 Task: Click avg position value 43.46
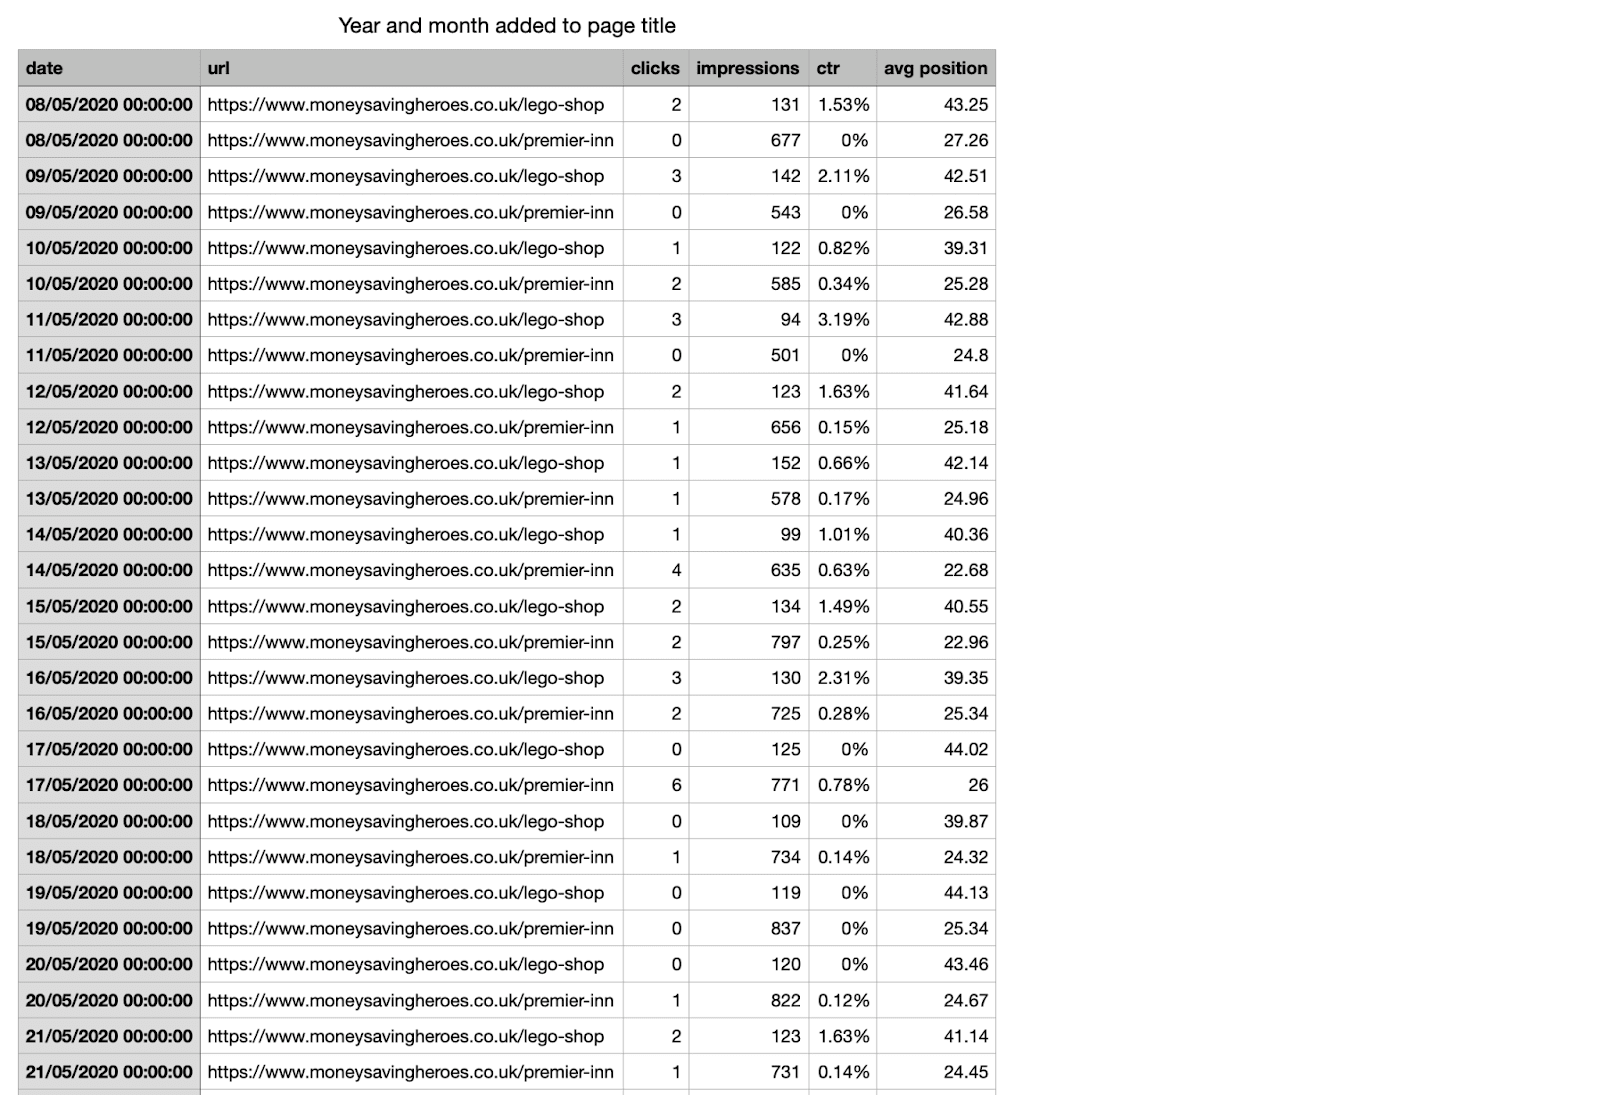pos(965,964)
